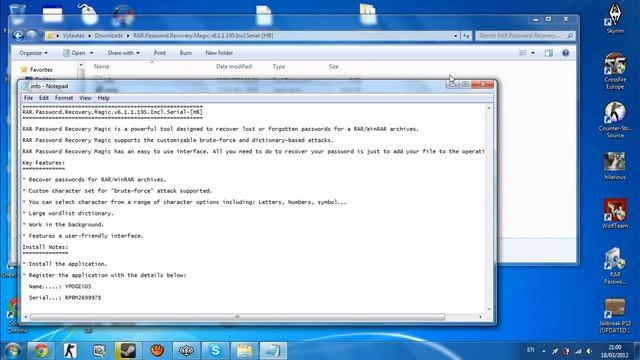Sort by the Date modified column
Viewport: 640px width, 360px height.
(234, 67)
